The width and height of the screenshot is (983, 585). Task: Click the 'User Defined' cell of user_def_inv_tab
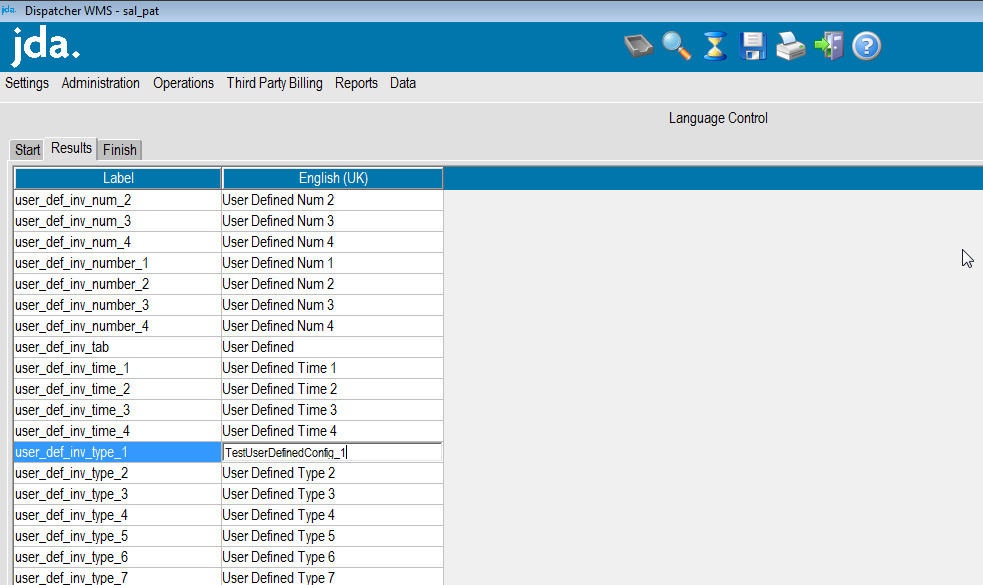click(x=332, y=347)
